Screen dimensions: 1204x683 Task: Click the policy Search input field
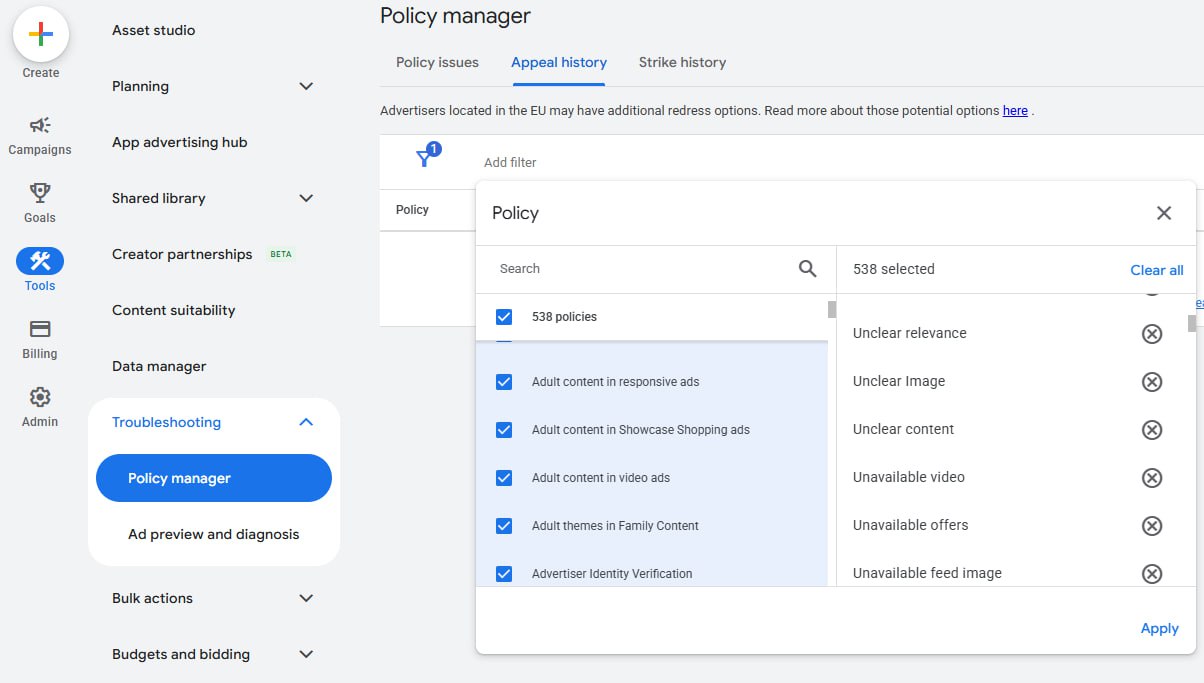[640, 269]
